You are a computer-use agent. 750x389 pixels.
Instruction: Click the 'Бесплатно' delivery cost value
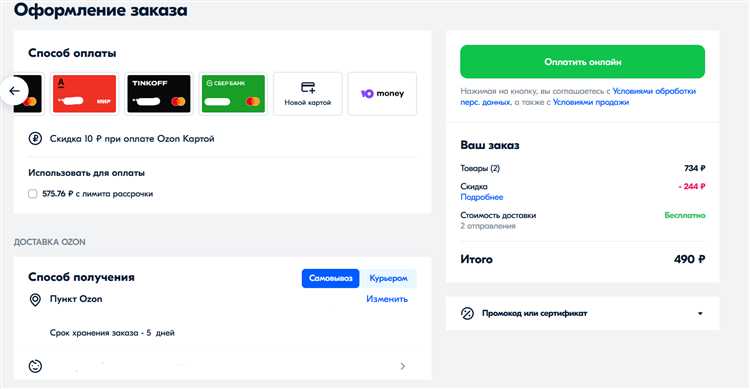(x=685, y=215)
